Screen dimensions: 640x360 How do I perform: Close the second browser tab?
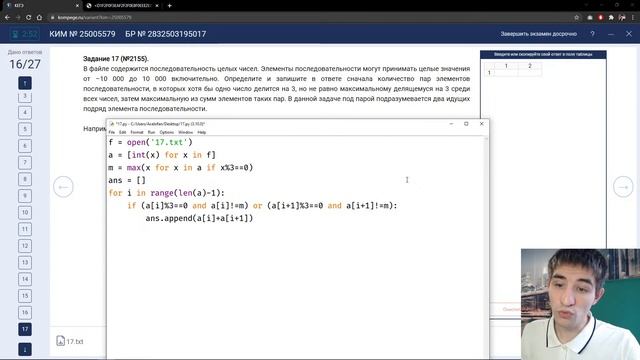coord(157,6)
